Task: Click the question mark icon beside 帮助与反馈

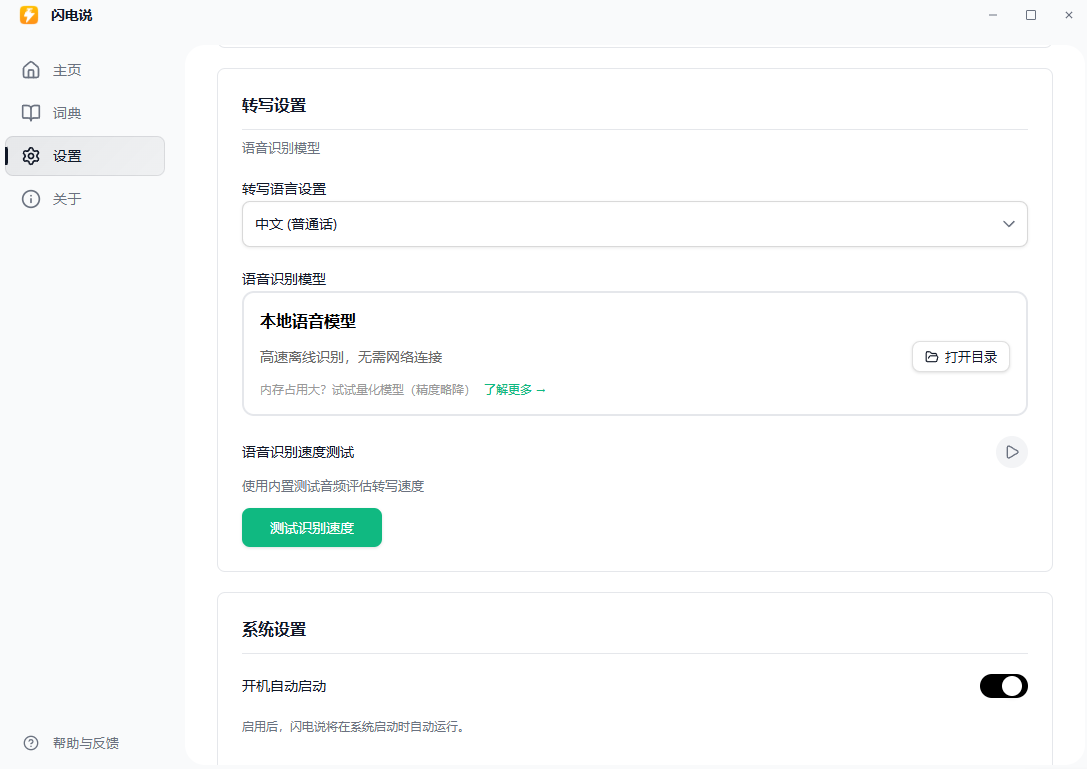Action: (x=30, y=743)
